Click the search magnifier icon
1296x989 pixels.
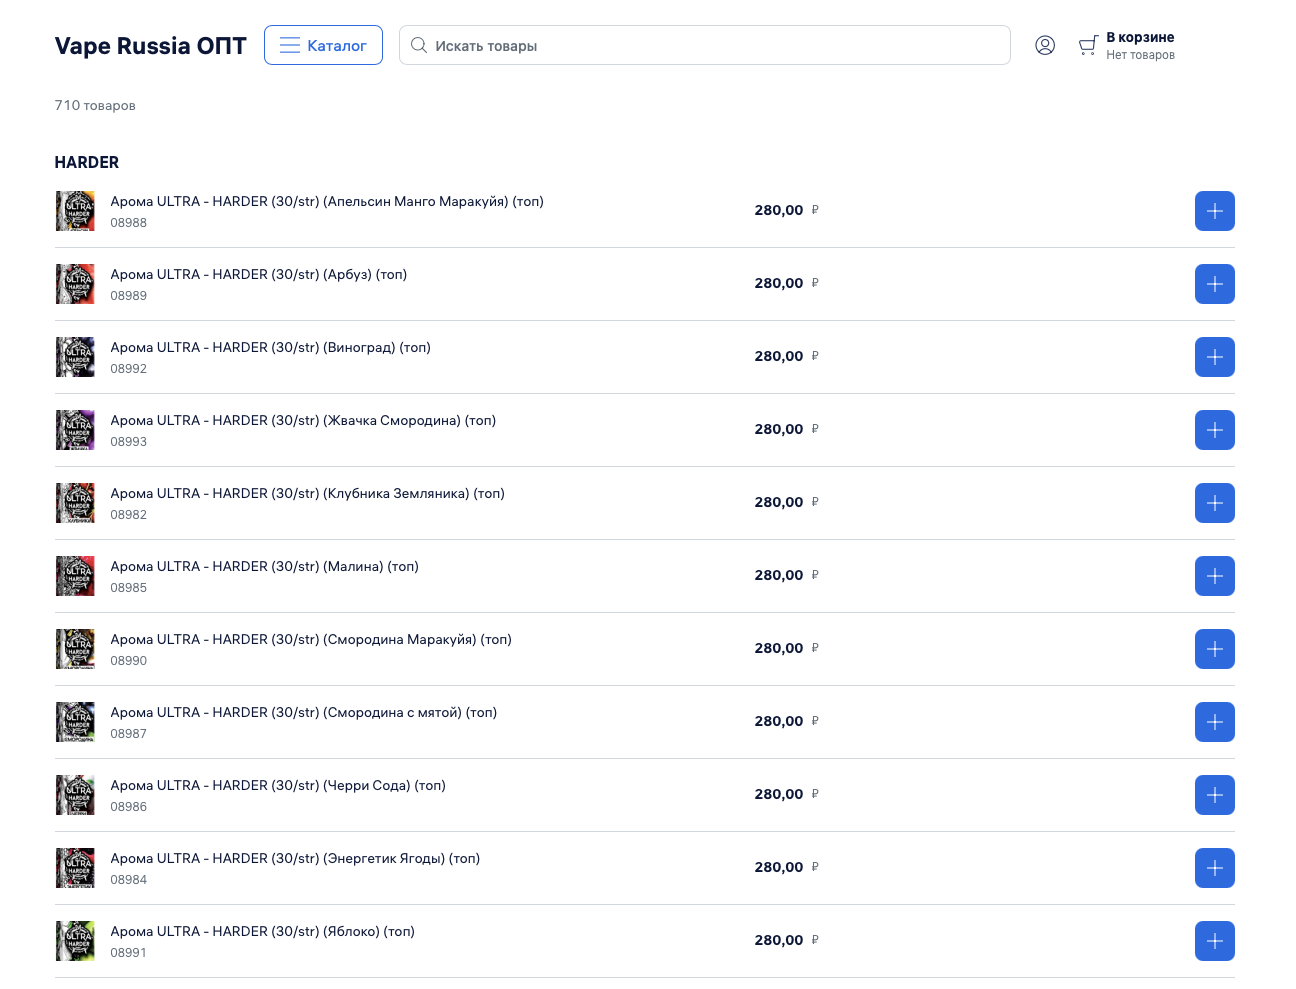pos(419,45)
